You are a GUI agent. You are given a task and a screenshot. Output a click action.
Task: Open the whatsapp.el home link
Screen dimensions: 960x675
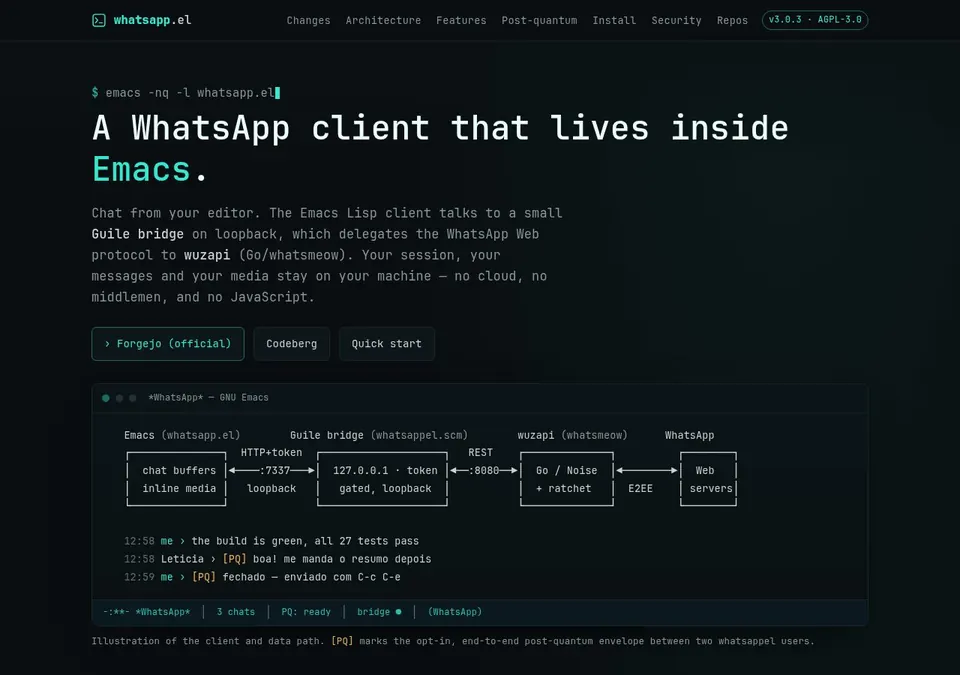click(141, 20)
